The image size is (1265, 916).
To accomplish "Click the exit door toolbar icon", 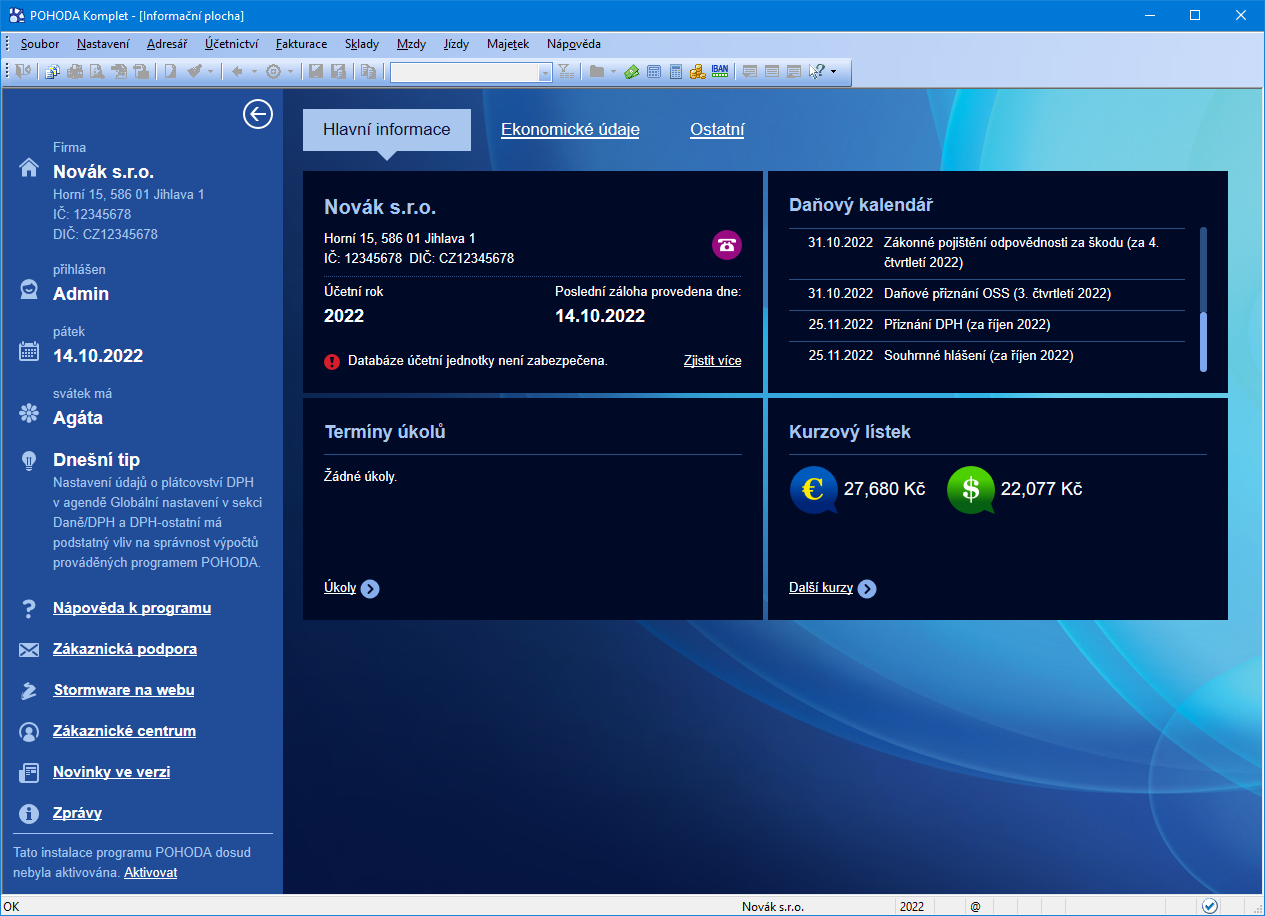I will [24, 72].
